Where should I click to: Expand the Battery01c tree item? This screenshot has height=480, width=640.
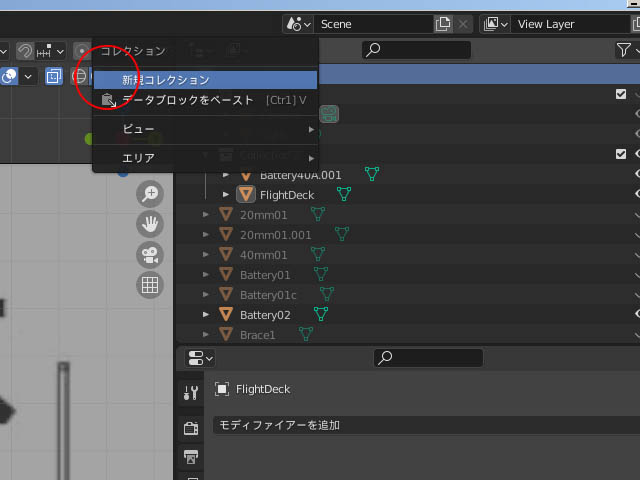[206, 295]
